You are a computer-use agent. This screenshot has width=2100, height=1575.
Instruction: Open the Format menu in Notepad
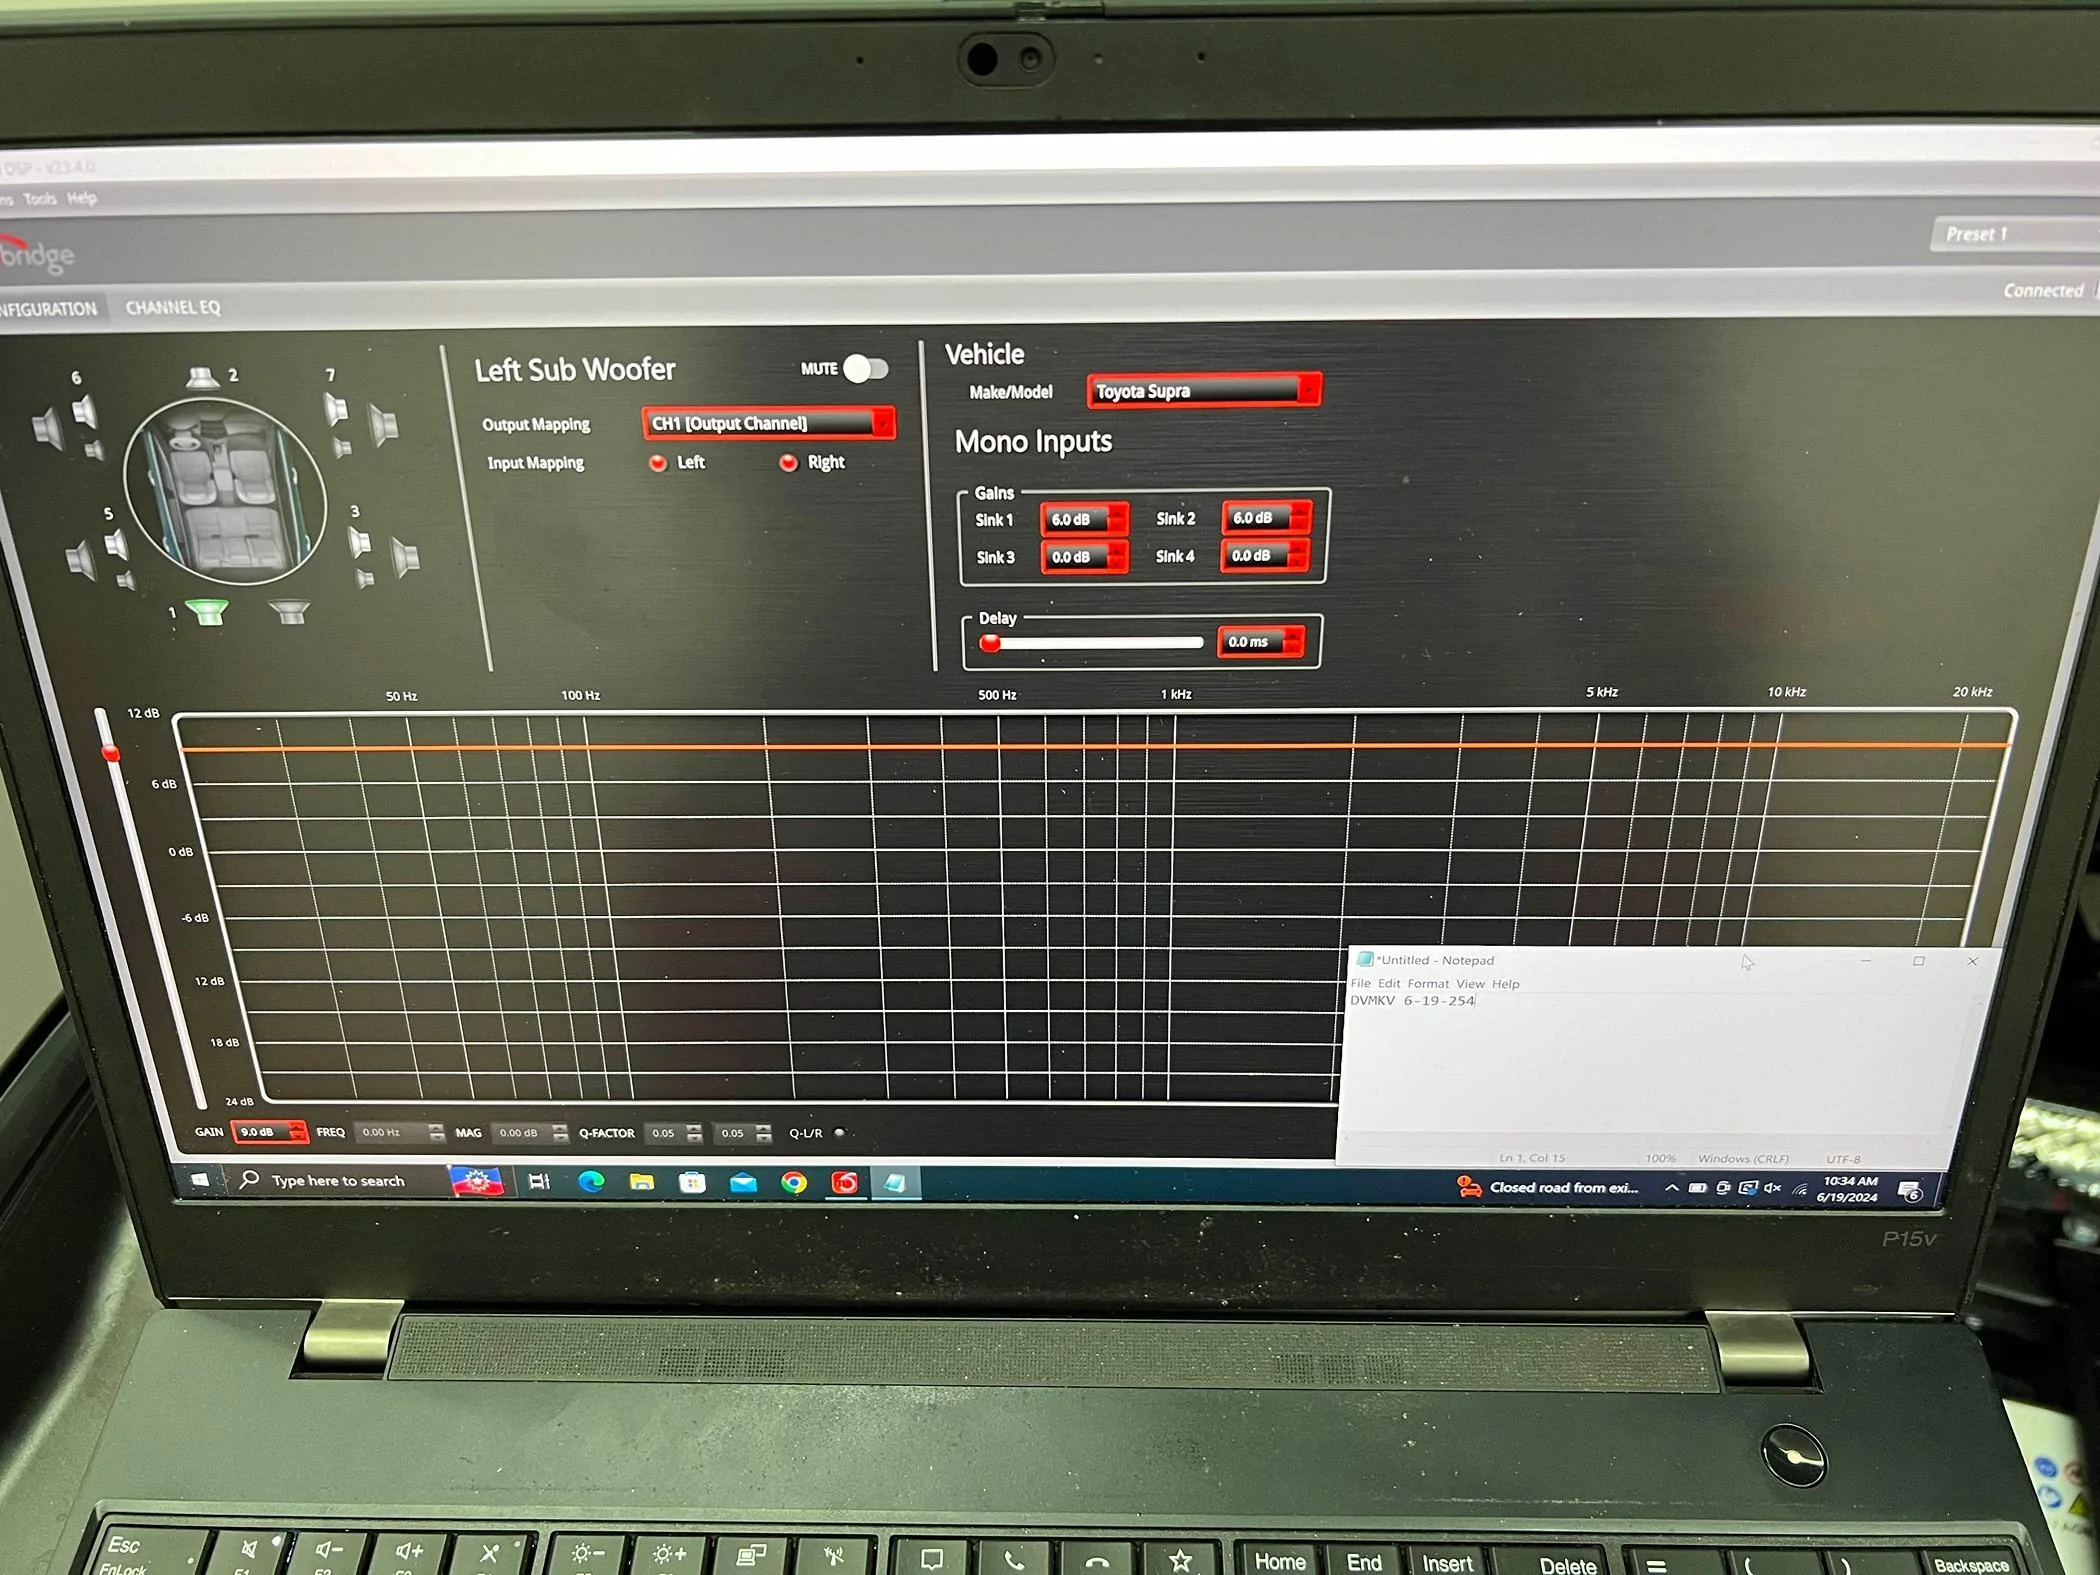(1428, 984)
